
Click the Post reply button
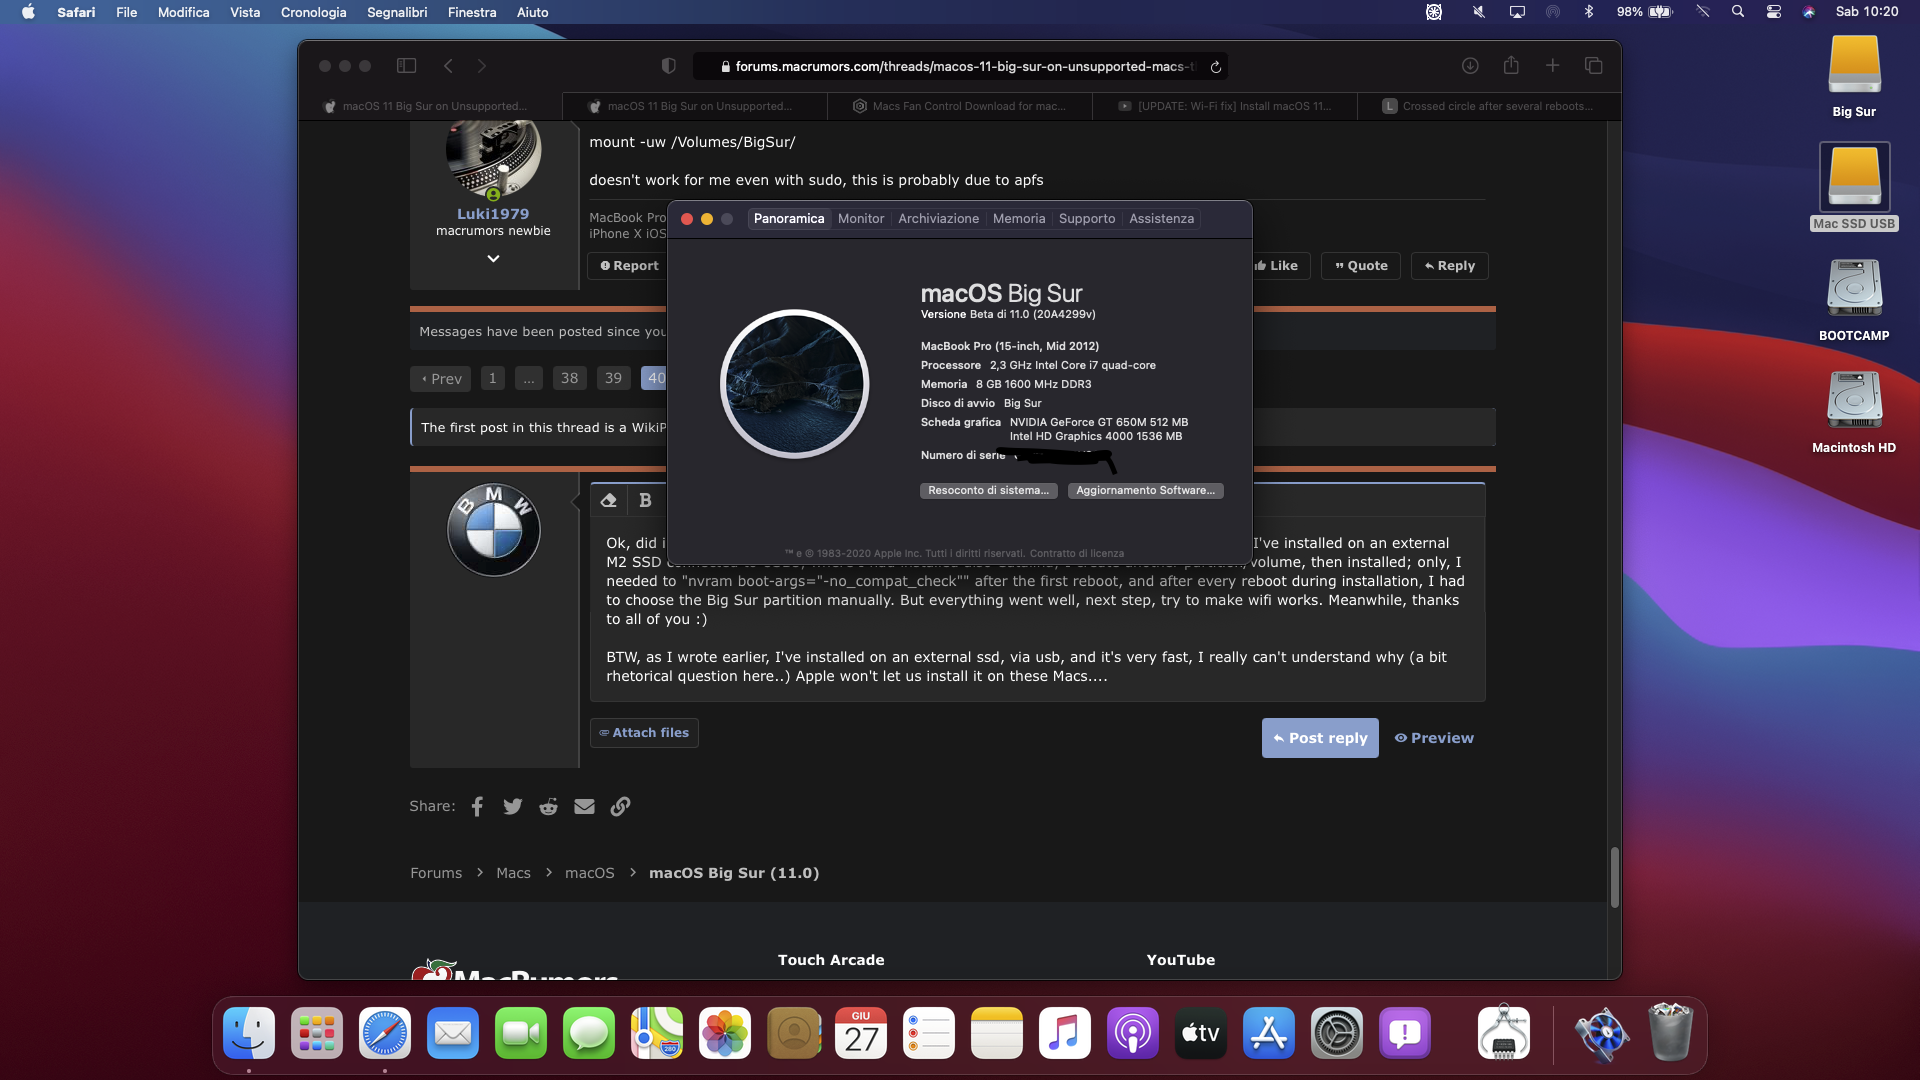pyautogui.click(x=1319, y=738)
